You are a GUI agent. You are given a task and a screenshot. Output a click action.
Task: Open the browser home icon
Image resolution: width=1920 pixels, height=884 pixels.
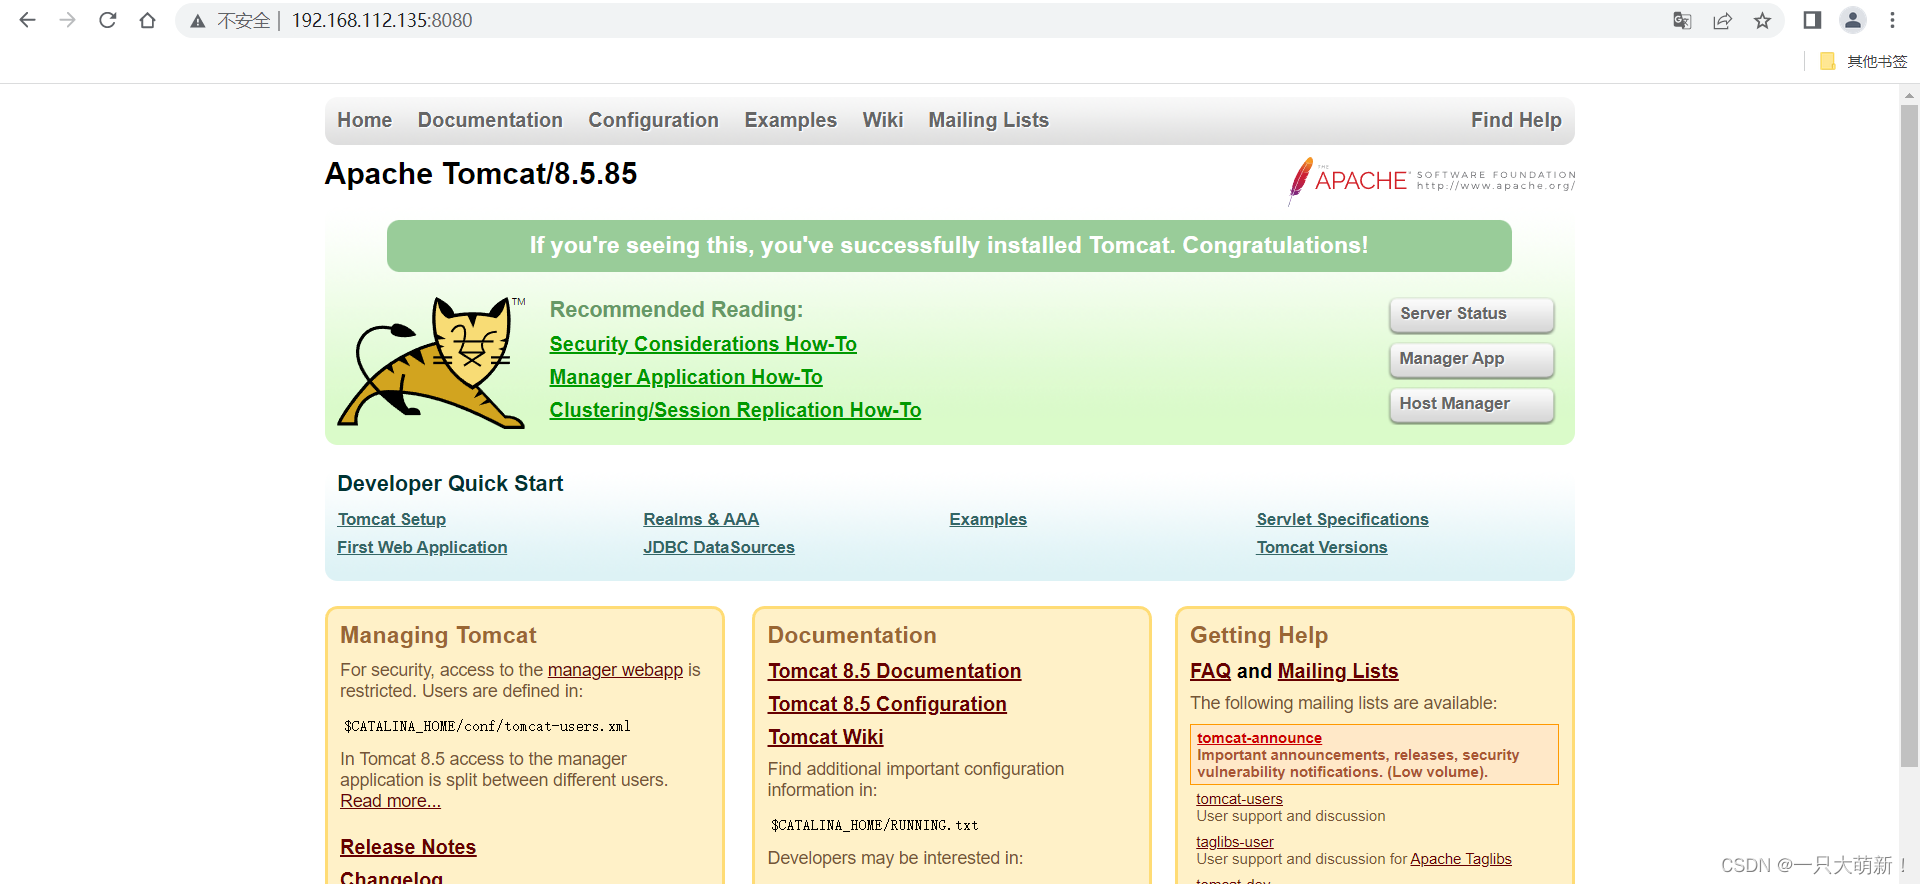(x=147, y=20)
